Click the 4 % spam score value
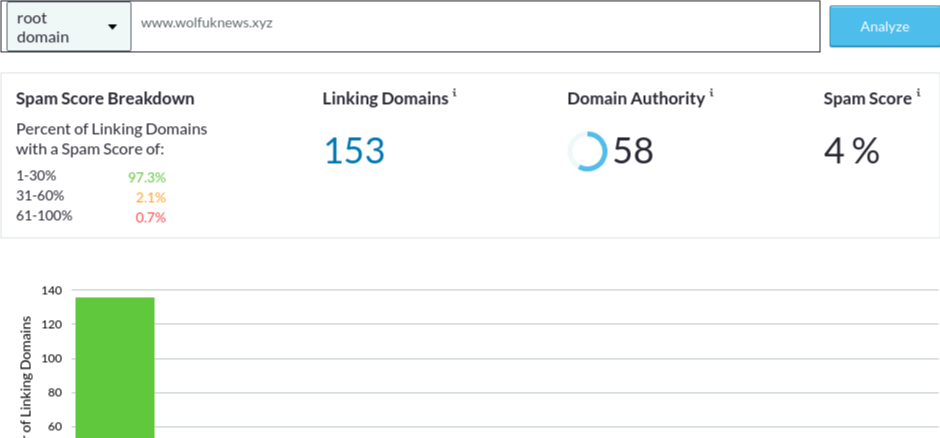The height and width of the screenshot is (438, 940). 851,151
